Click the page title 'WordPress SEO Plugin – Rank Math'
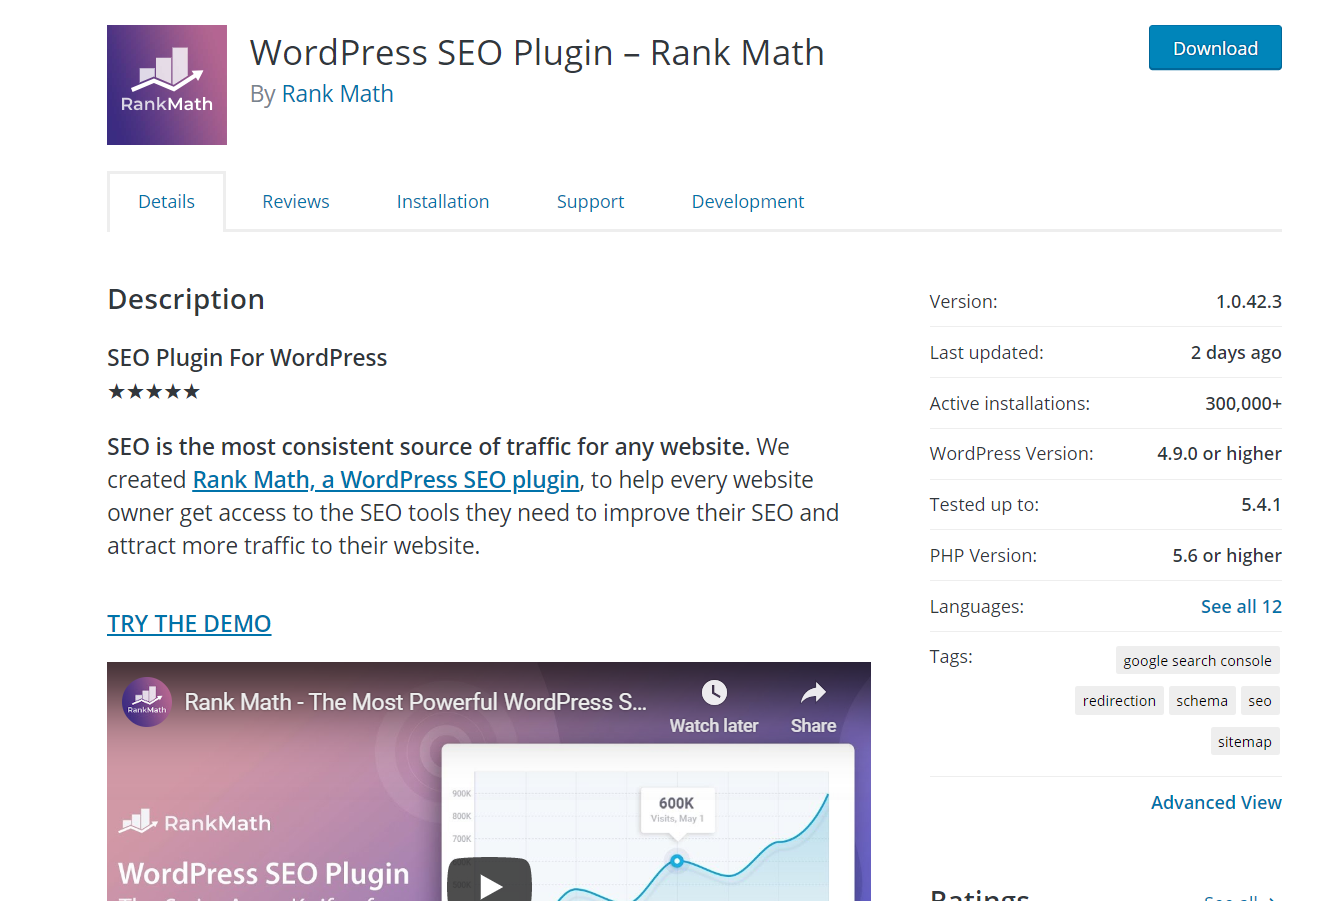 537,52
